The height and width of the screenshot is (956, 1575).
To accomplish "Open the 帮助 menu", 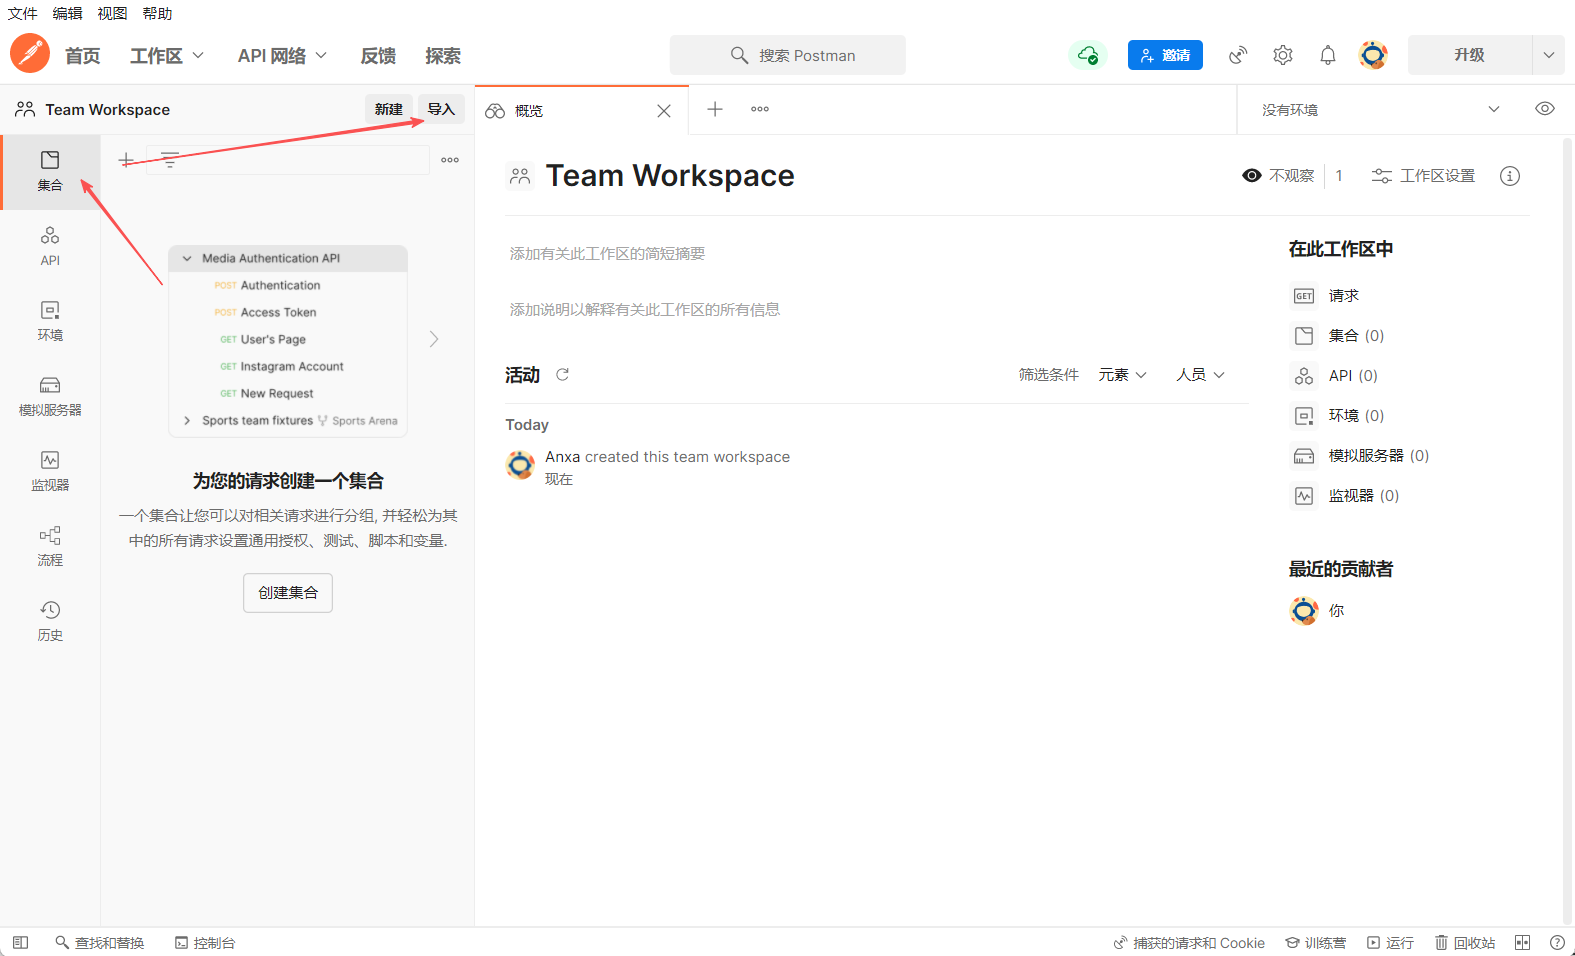I will [x=157, y=13].
